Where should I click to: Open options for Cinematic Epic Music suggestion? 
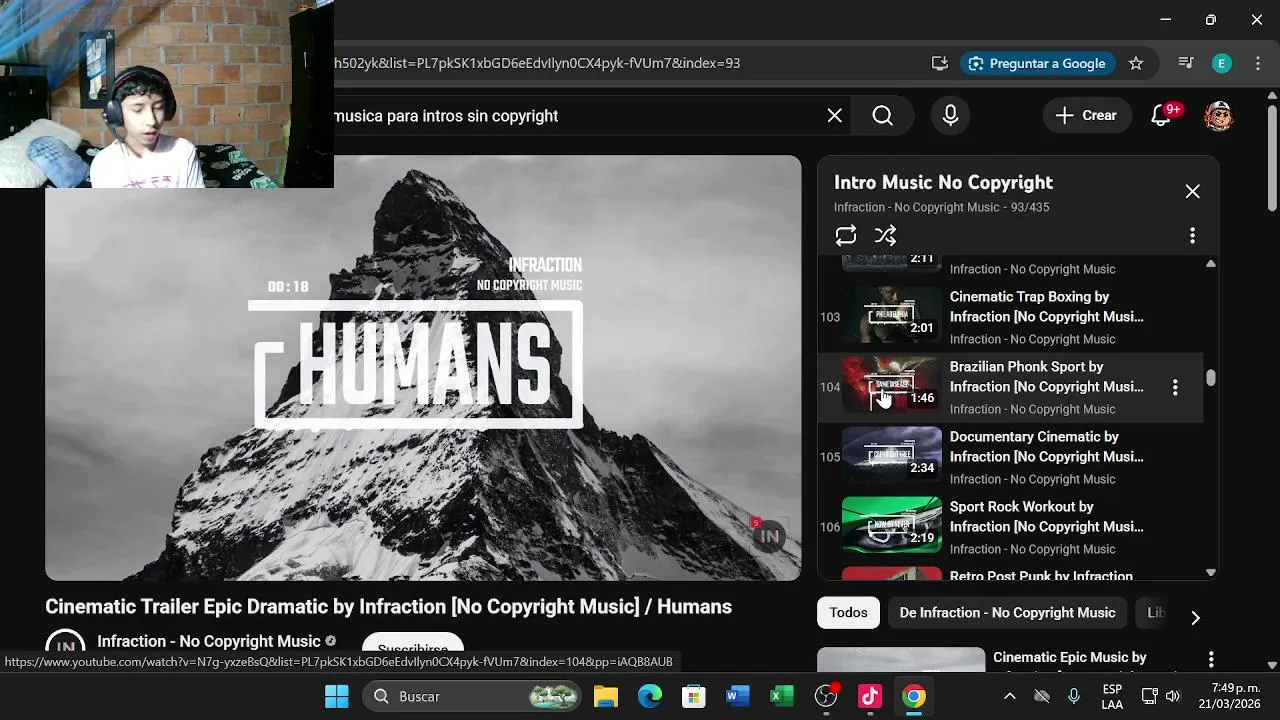(x=1211, y=660)
